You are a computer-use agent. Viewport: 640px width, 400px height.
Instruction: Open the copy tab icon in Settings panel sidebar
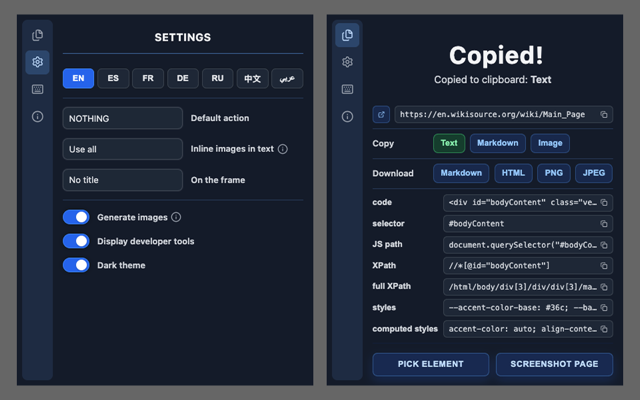(38, 35)
